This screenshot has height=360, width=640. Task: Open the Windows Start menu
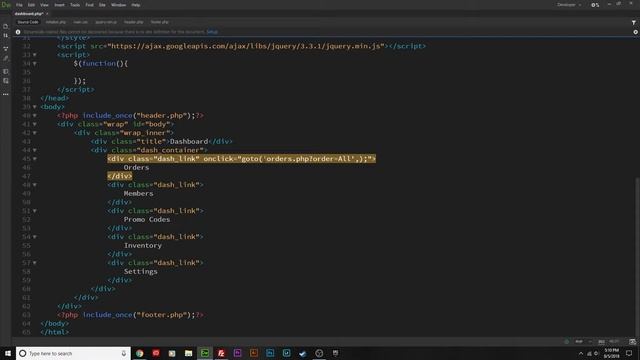[8, 353]
